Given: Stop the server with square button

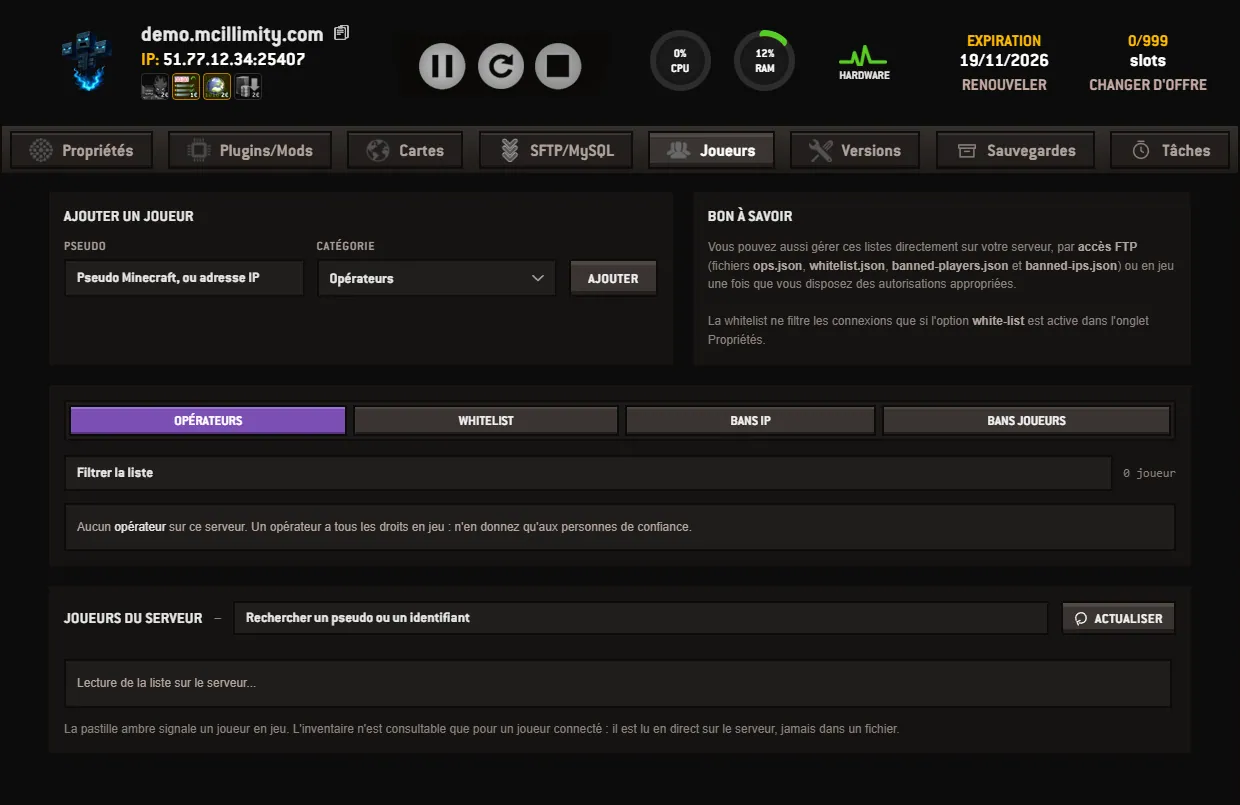Looking at the screenshot, I should pos(558,66).
